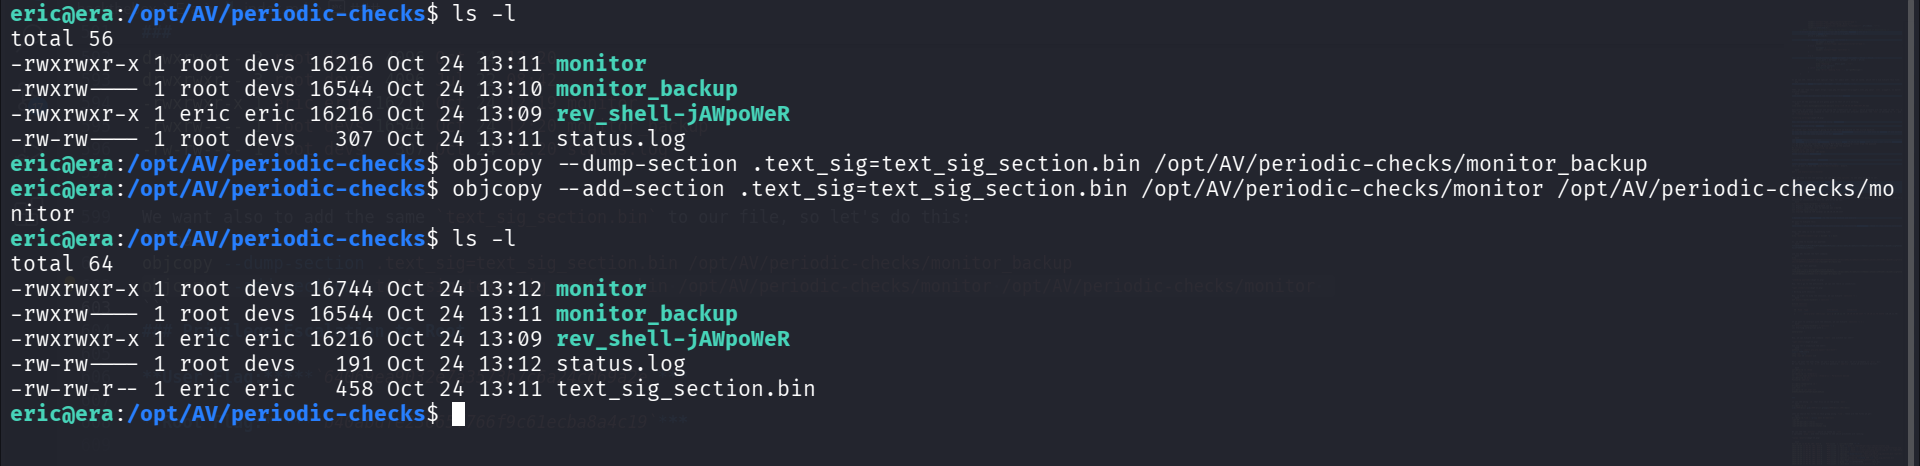This screenshot has width=1920, height=466.
Task: Click the 307 size of status.log
Action: [x=354, y=139]
